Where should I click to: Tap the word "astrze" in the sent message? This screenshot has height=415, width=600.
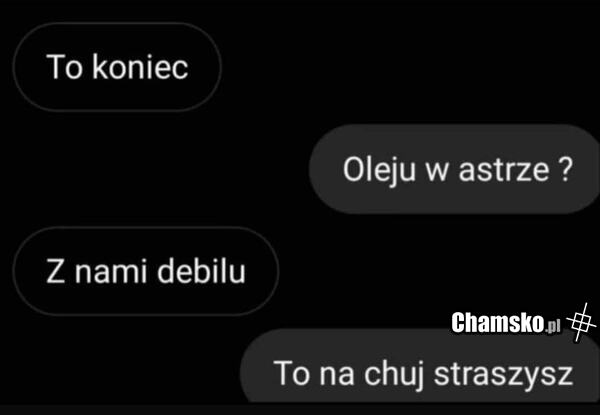pos(504,170)
